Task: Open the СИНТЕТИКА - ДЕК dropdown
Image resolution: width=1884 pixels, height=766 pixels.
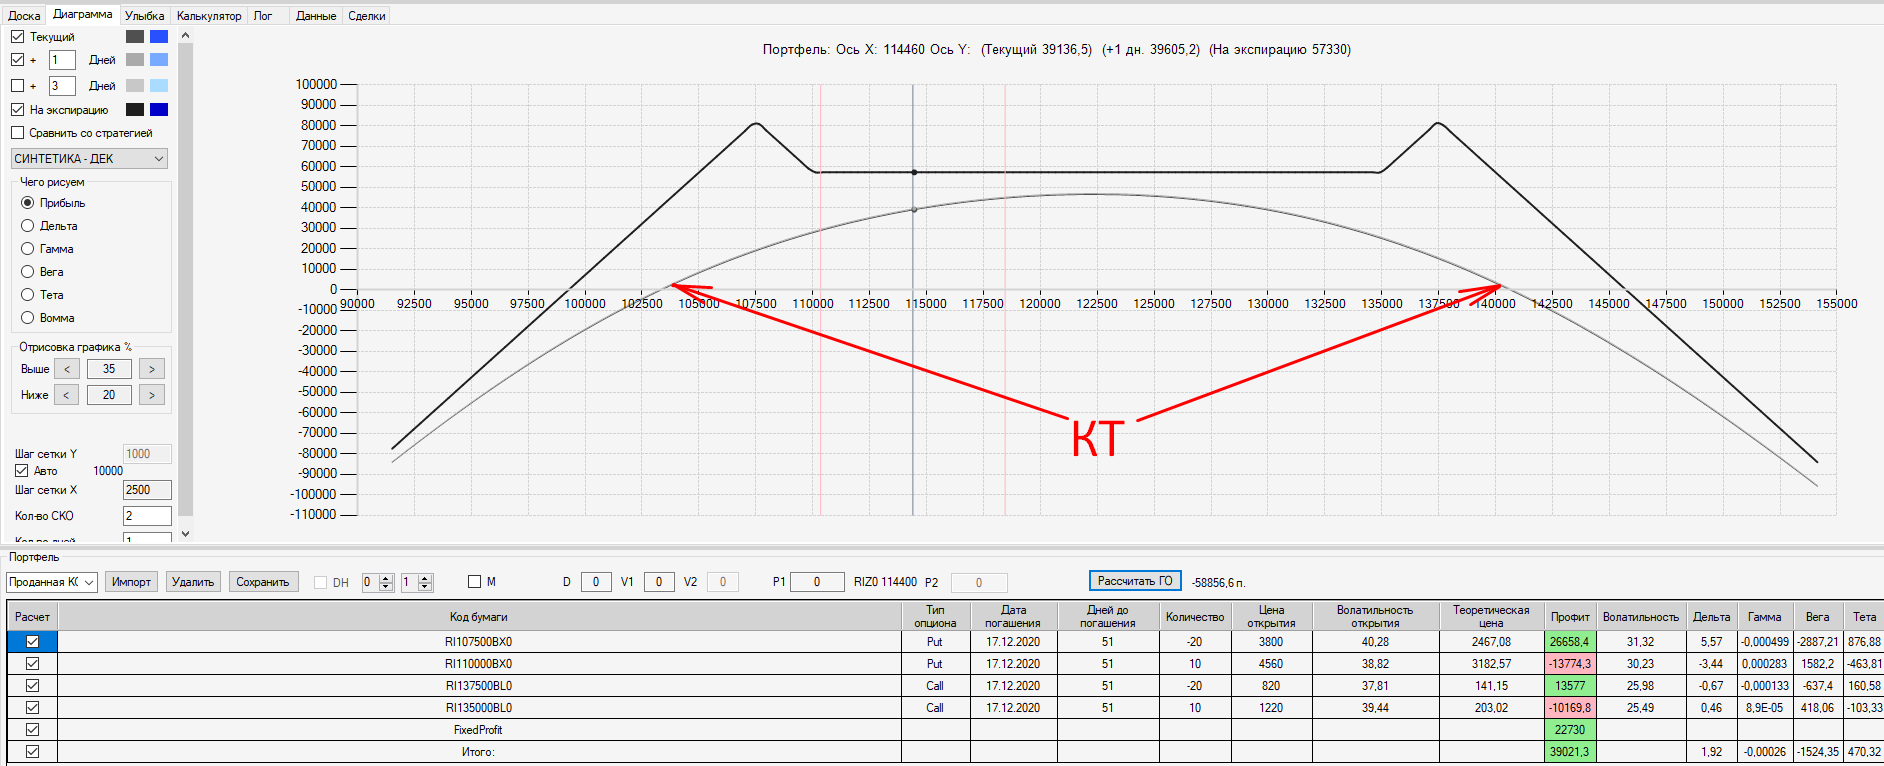Action: coord(89,159)
